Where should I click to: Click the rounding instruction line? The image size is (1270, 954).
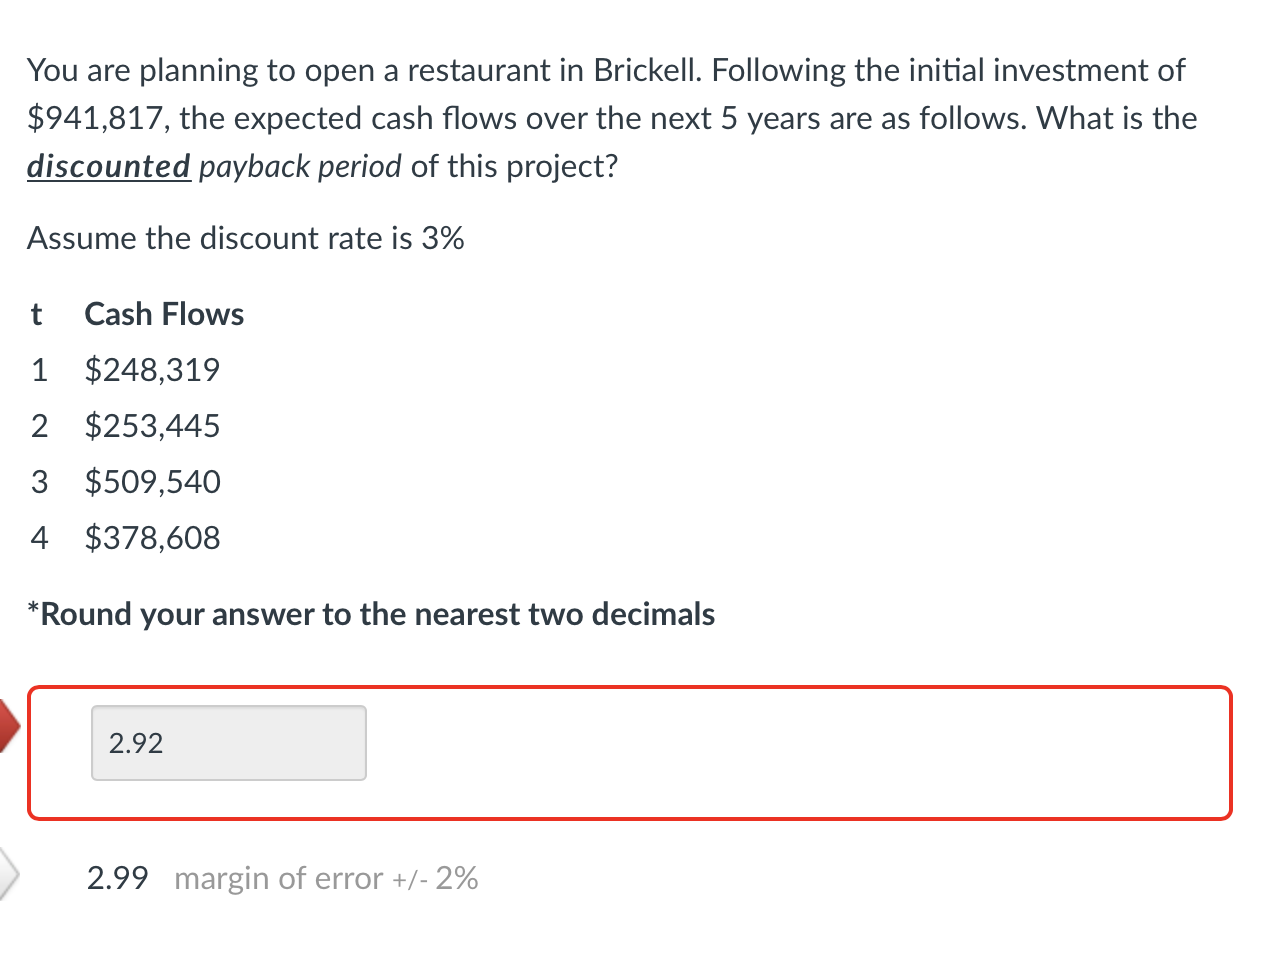[x=371, y=613]
